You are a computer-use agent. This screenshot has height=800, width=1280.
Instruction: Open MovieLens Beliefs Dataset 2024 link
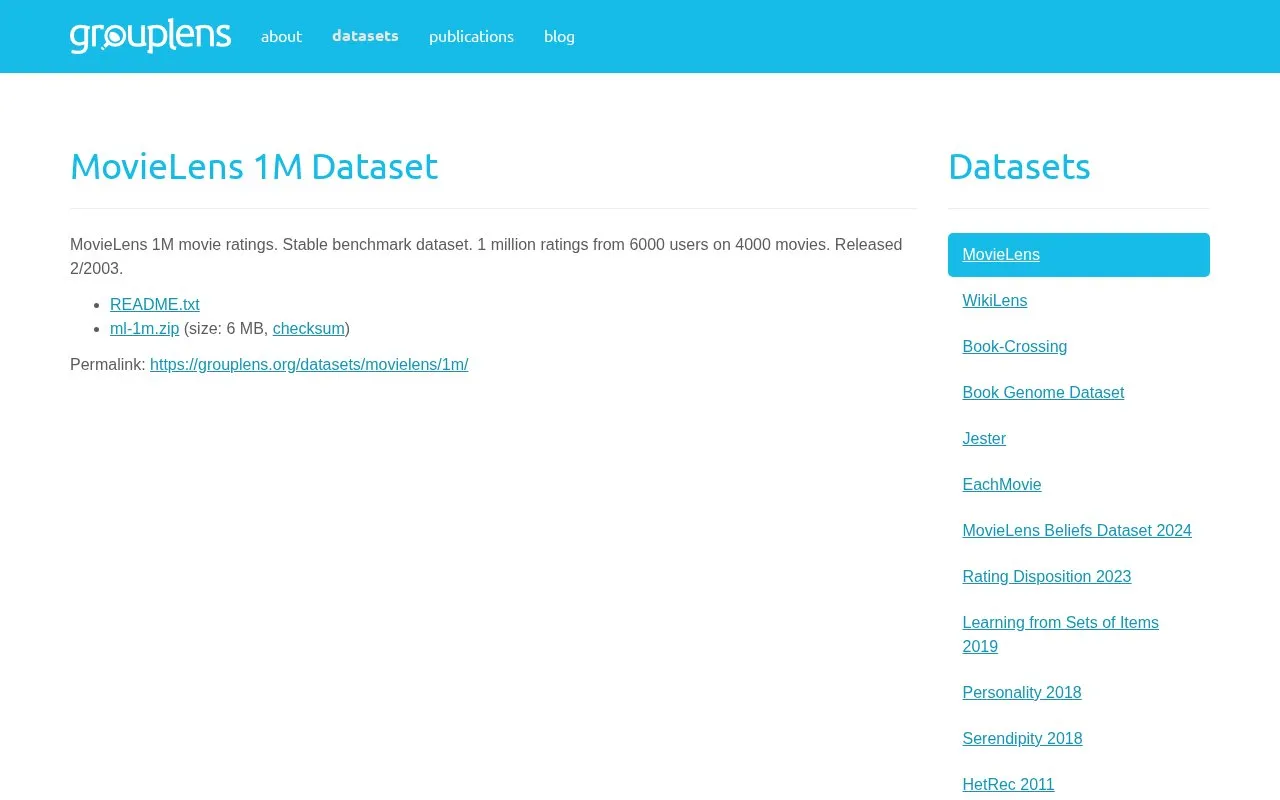[x=1077, y=531]
